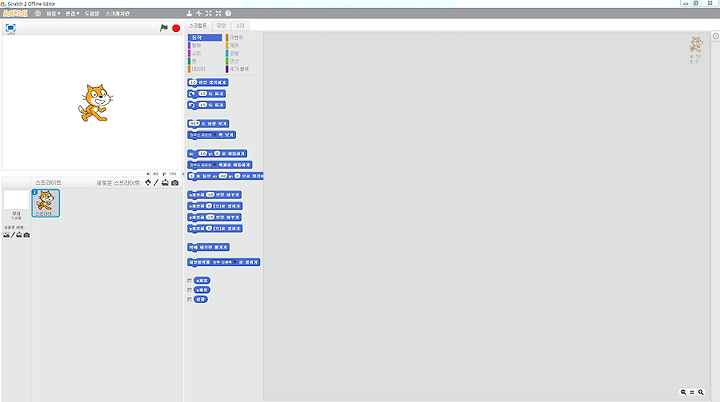This screenshot has height=402, width=720.
Task: Create new backdrop from camera
Action: (27, 235)
